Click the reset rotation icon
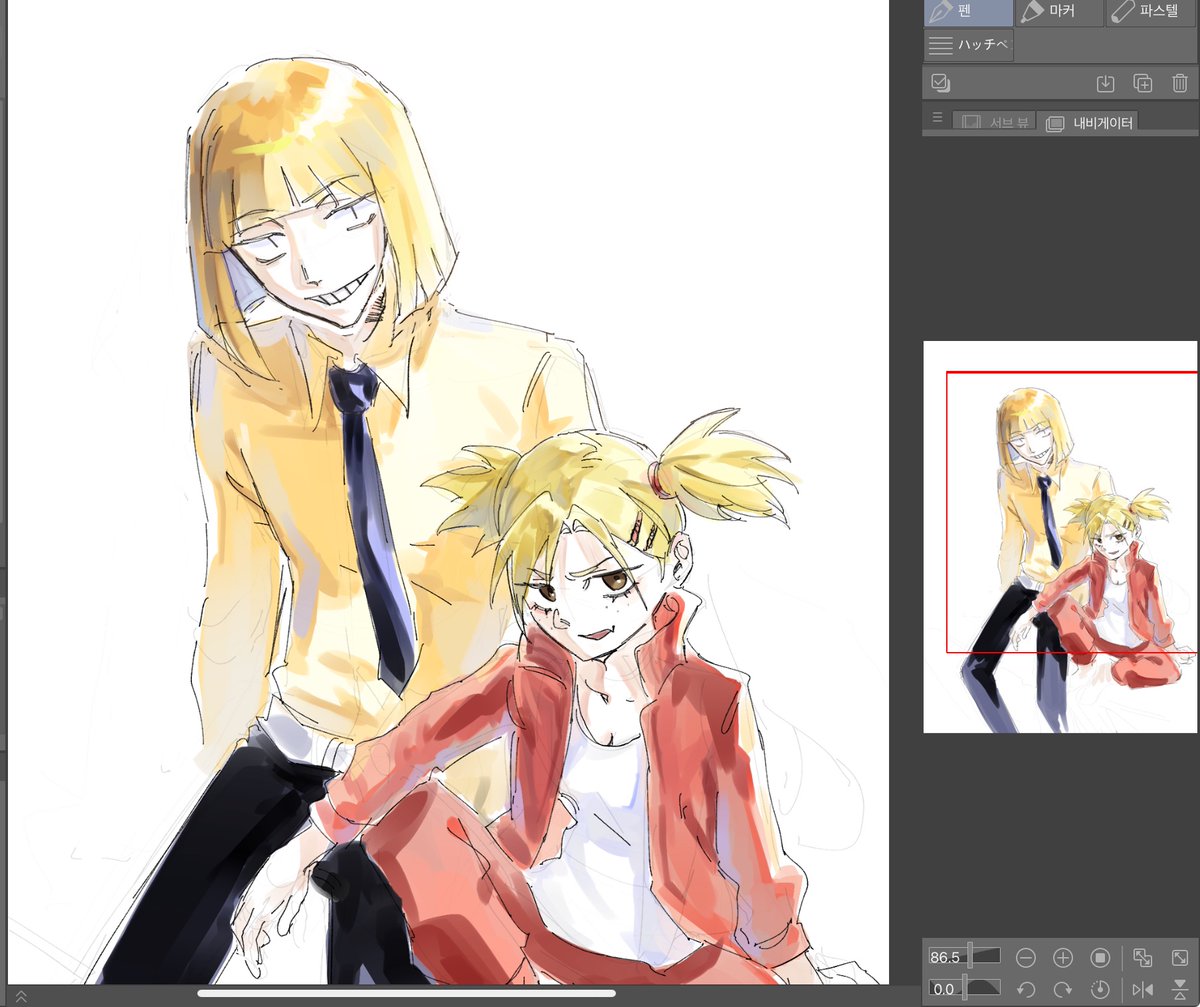 [1100, 990]
